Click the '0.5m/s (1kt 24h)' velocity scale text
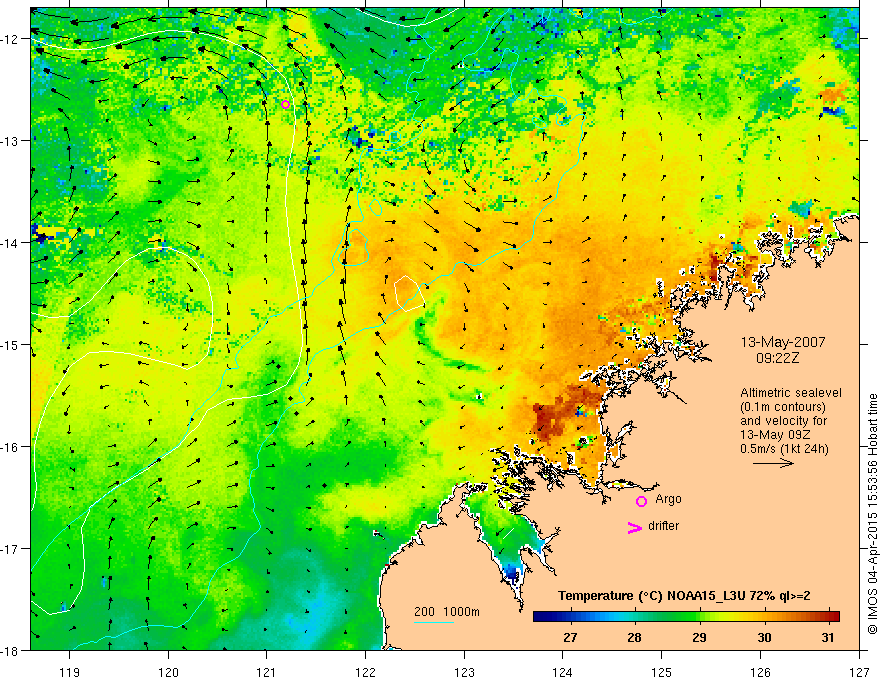 point(784,448)
